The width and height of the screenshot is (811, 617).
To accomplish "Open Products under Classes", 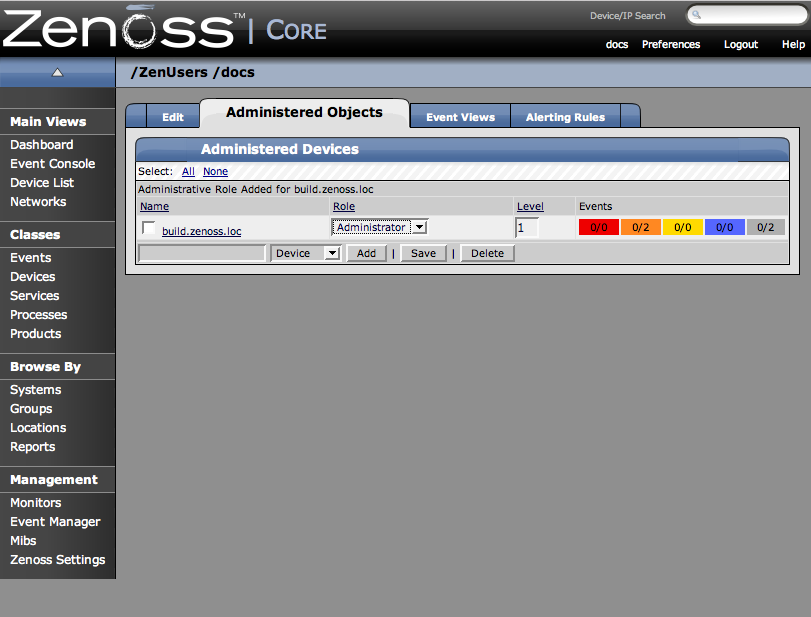I will coord(35,334).
